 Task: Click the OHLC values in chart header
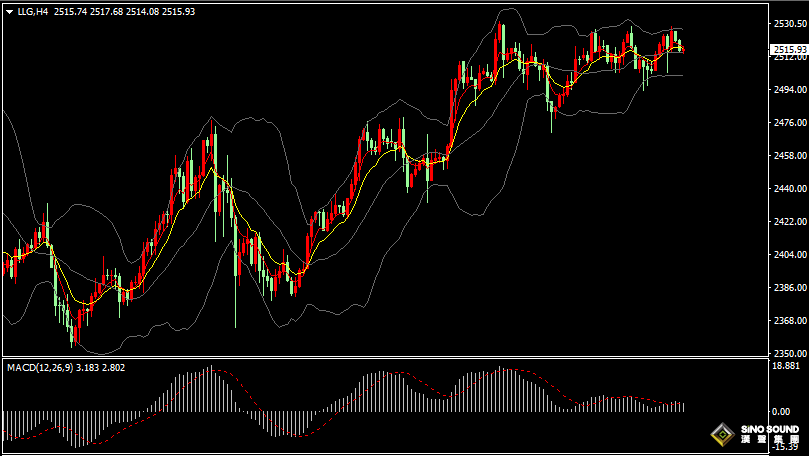125,10
